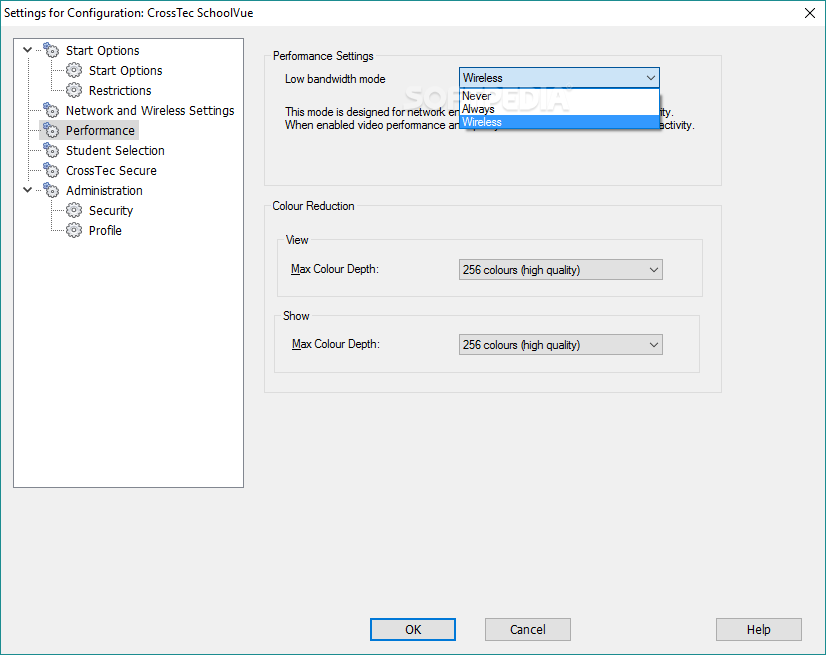Open CrossTec Secure settings
826x655 pixels.
(111, 171)
